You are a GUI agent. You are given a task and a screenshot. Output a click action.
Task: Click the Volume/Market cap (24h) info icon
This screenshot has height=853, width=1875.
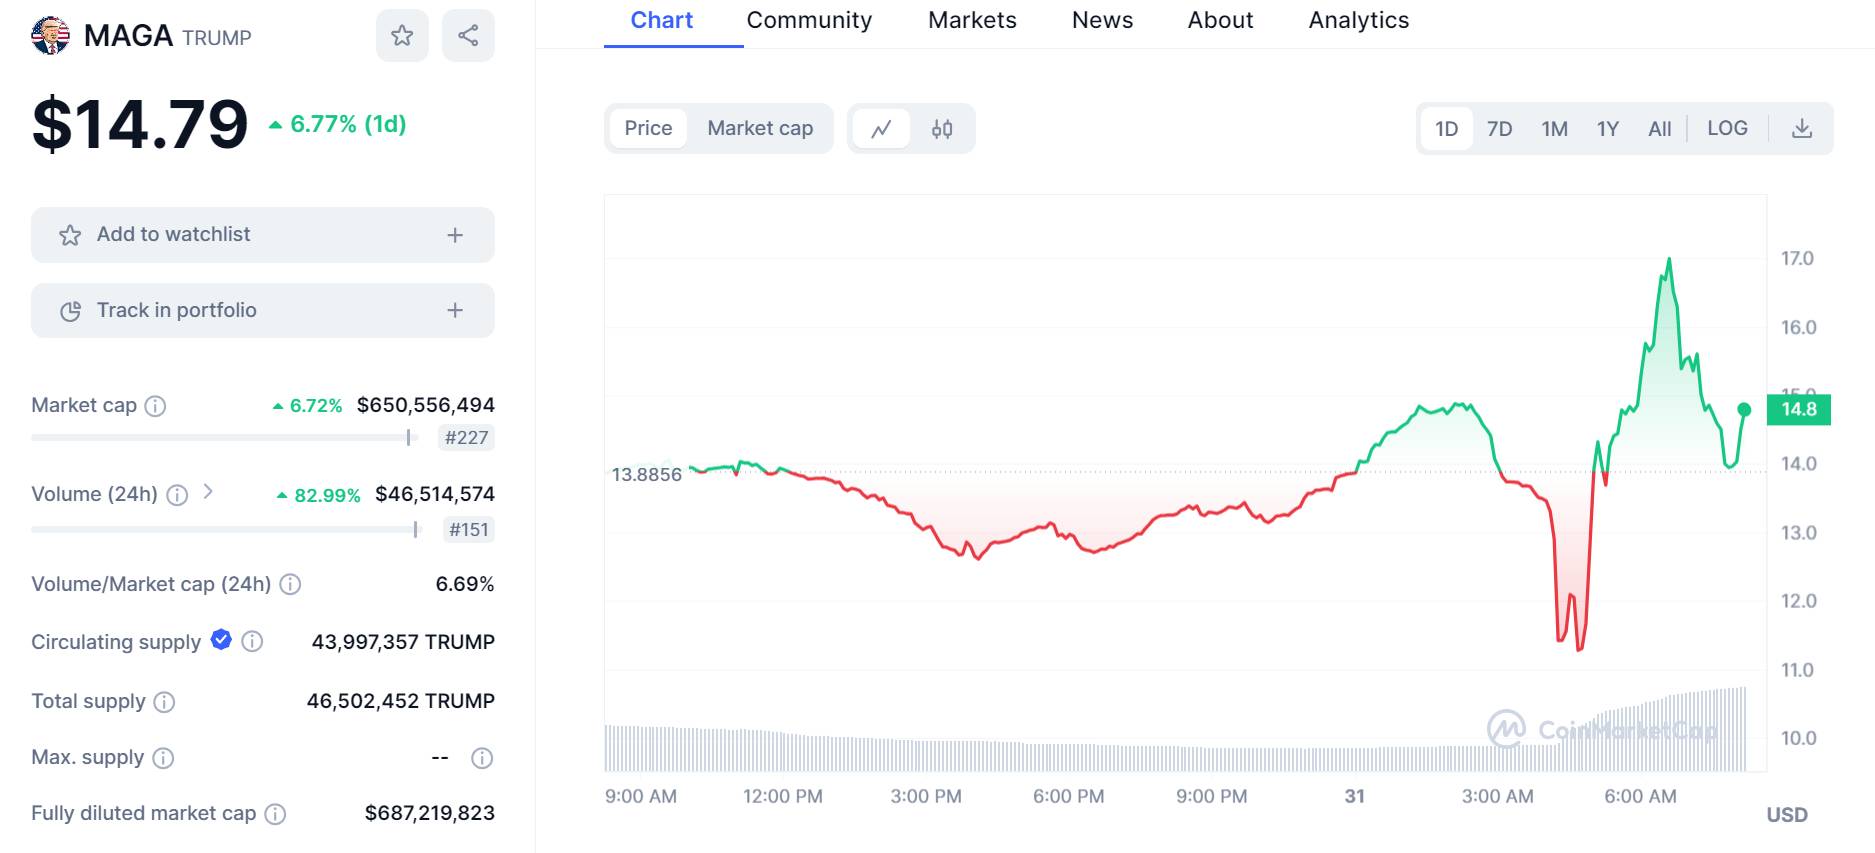[290, 584]
